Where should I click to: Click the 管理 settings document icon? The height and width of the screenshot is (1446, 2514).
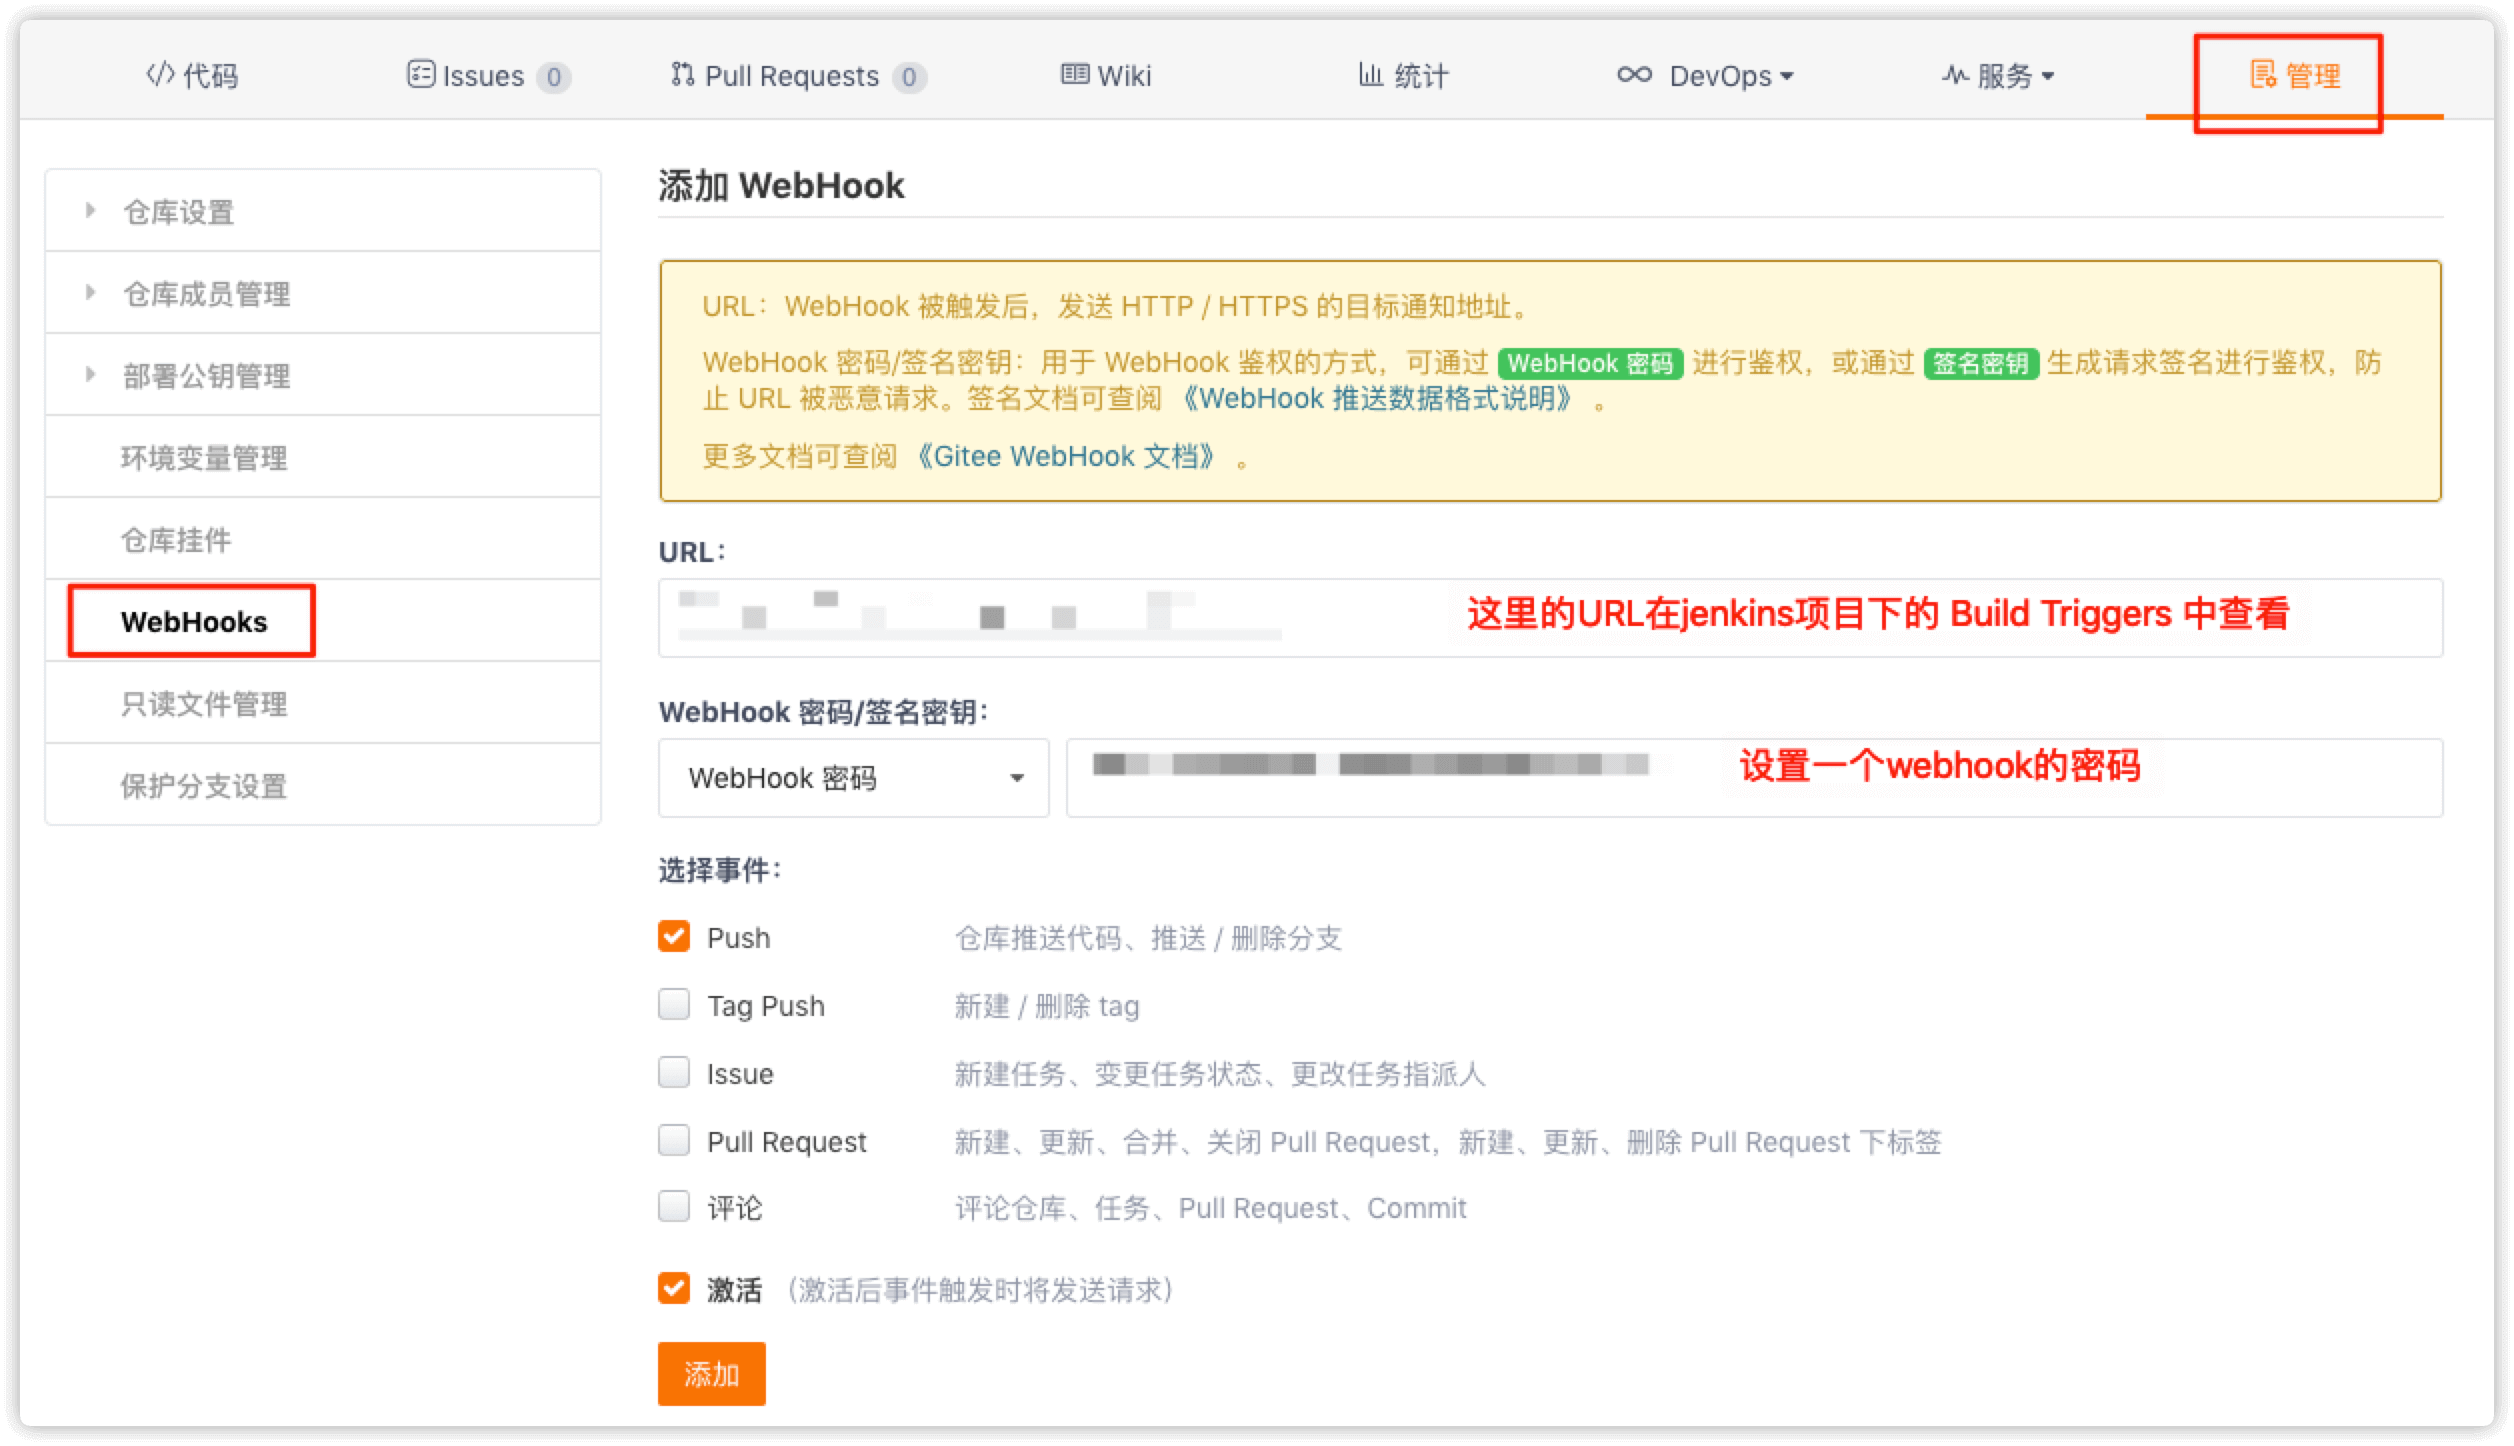[2262, 75]
